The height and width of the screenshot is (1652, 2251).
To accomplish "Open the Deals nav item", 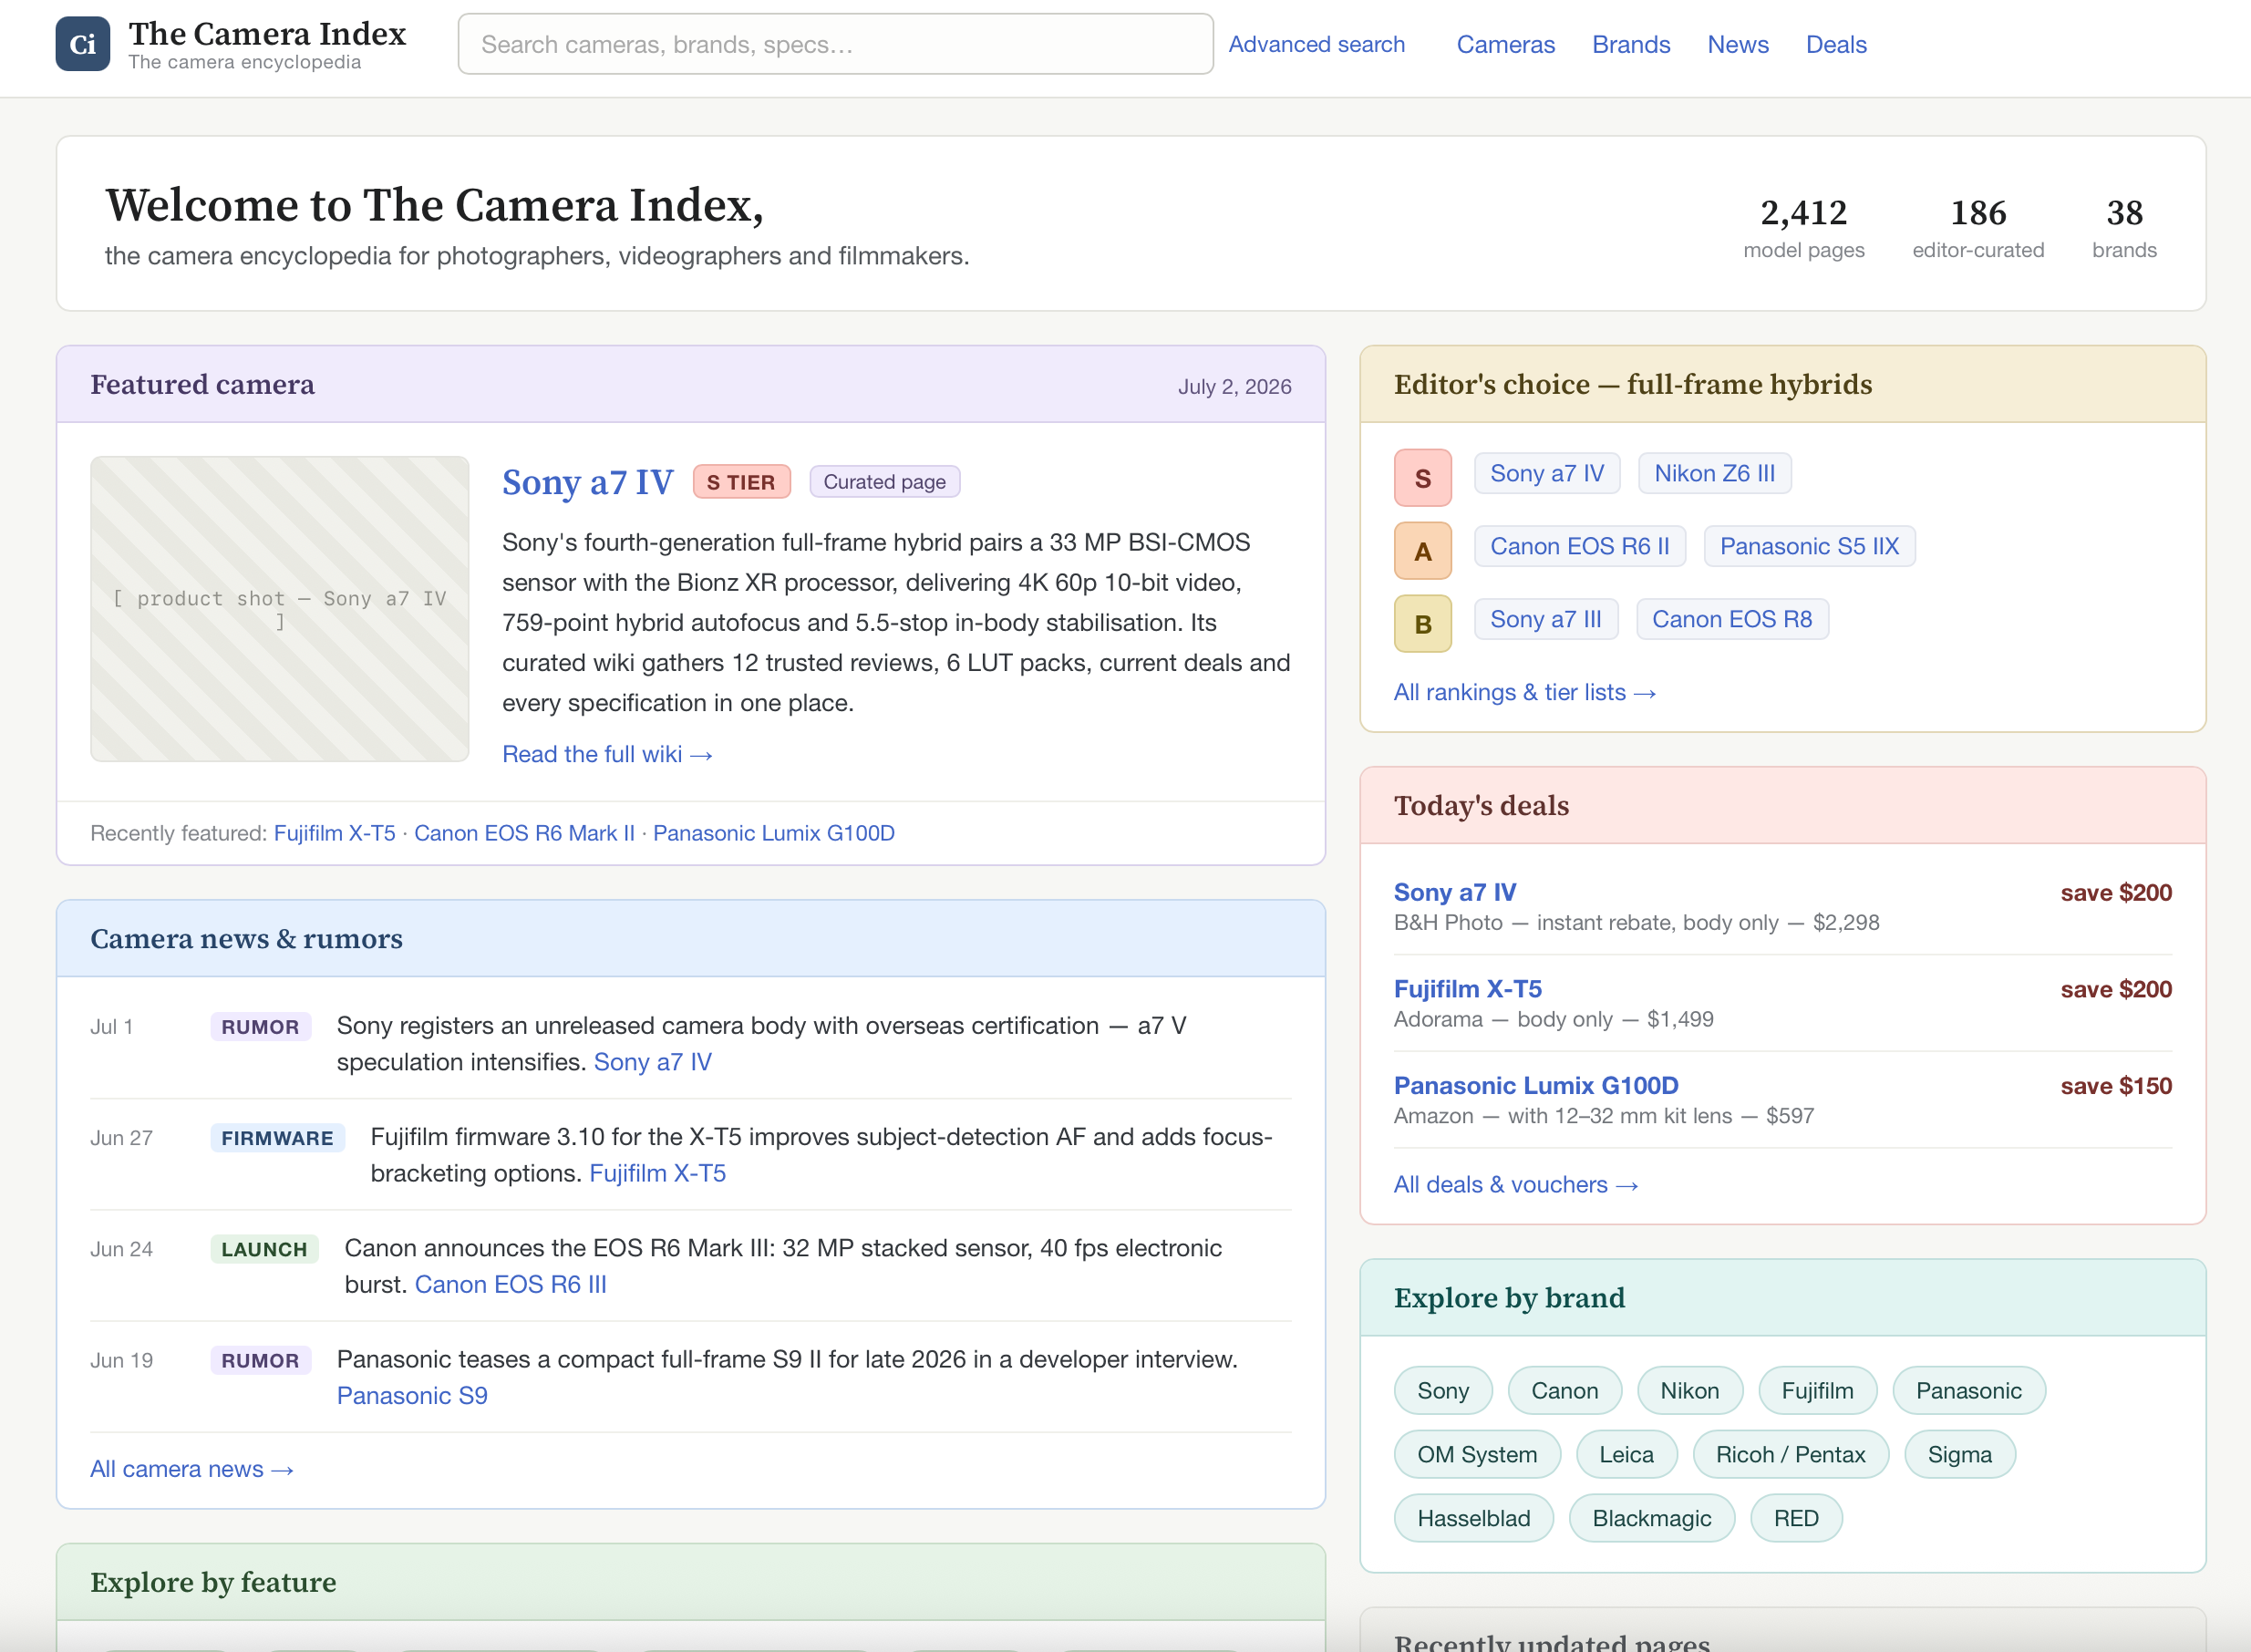I will 1836,44.
